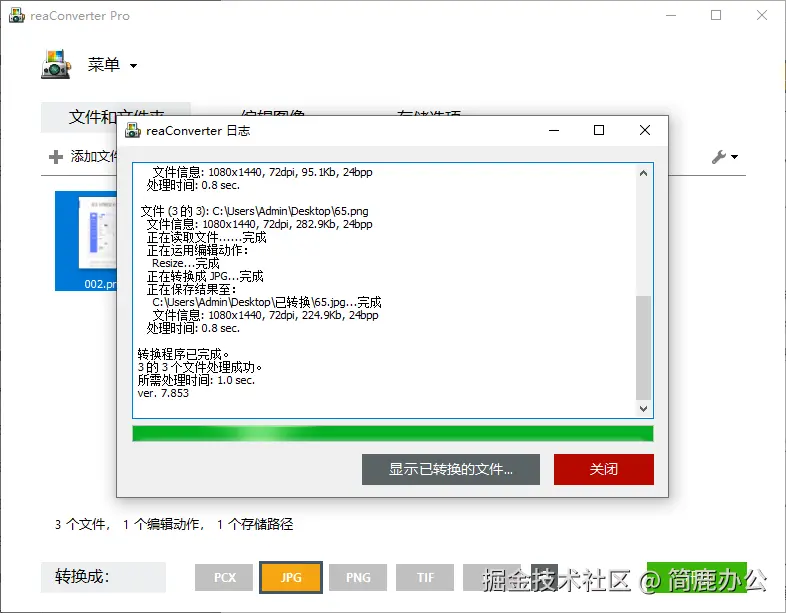This screenshot has height=613, width=786.
Task: Click the reaConverter Pro title bar icon
Action: [x=17, y=16]
